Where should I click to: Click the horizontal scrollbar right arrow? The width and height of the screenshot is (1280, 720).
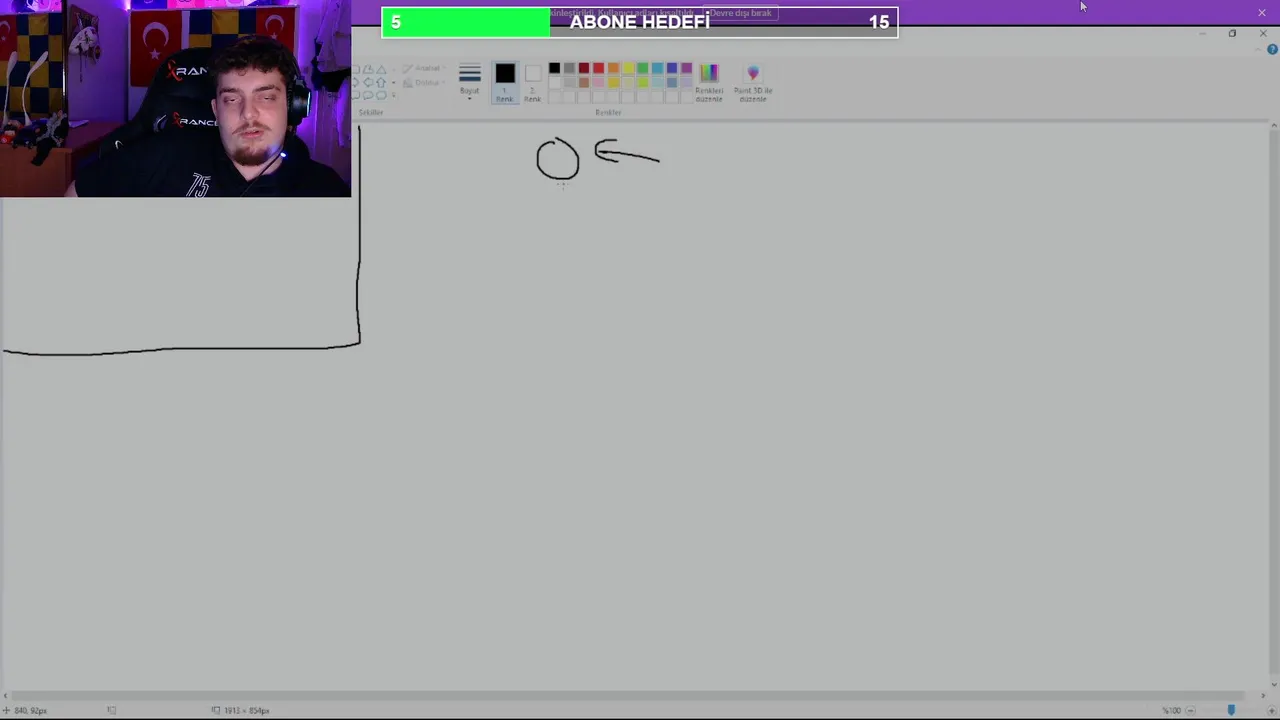click(1262, 696)
